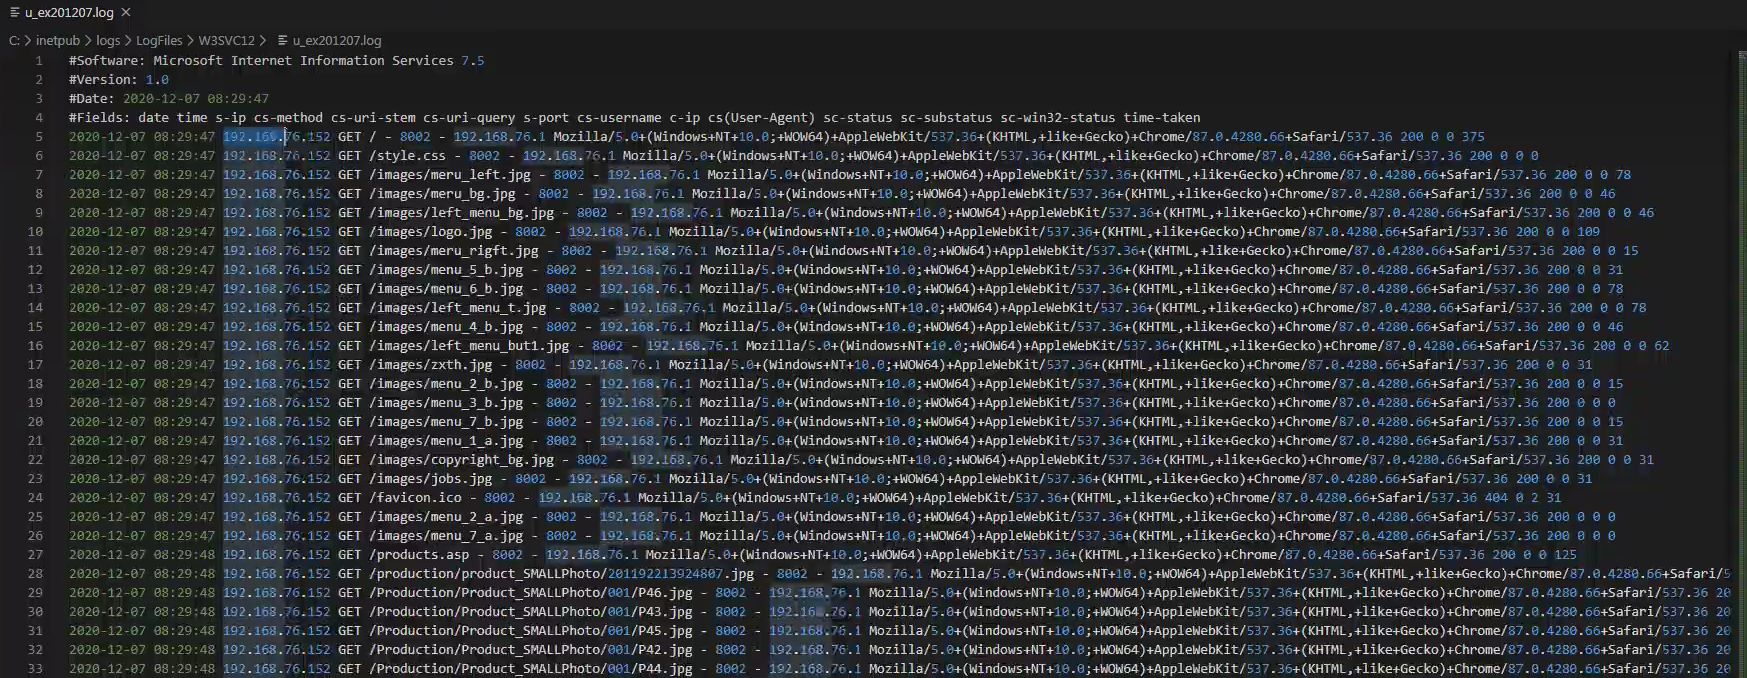1747x678 pixels.
Task: Click the '/images/menu_5_b.jpg' request path
Action: 446,270
